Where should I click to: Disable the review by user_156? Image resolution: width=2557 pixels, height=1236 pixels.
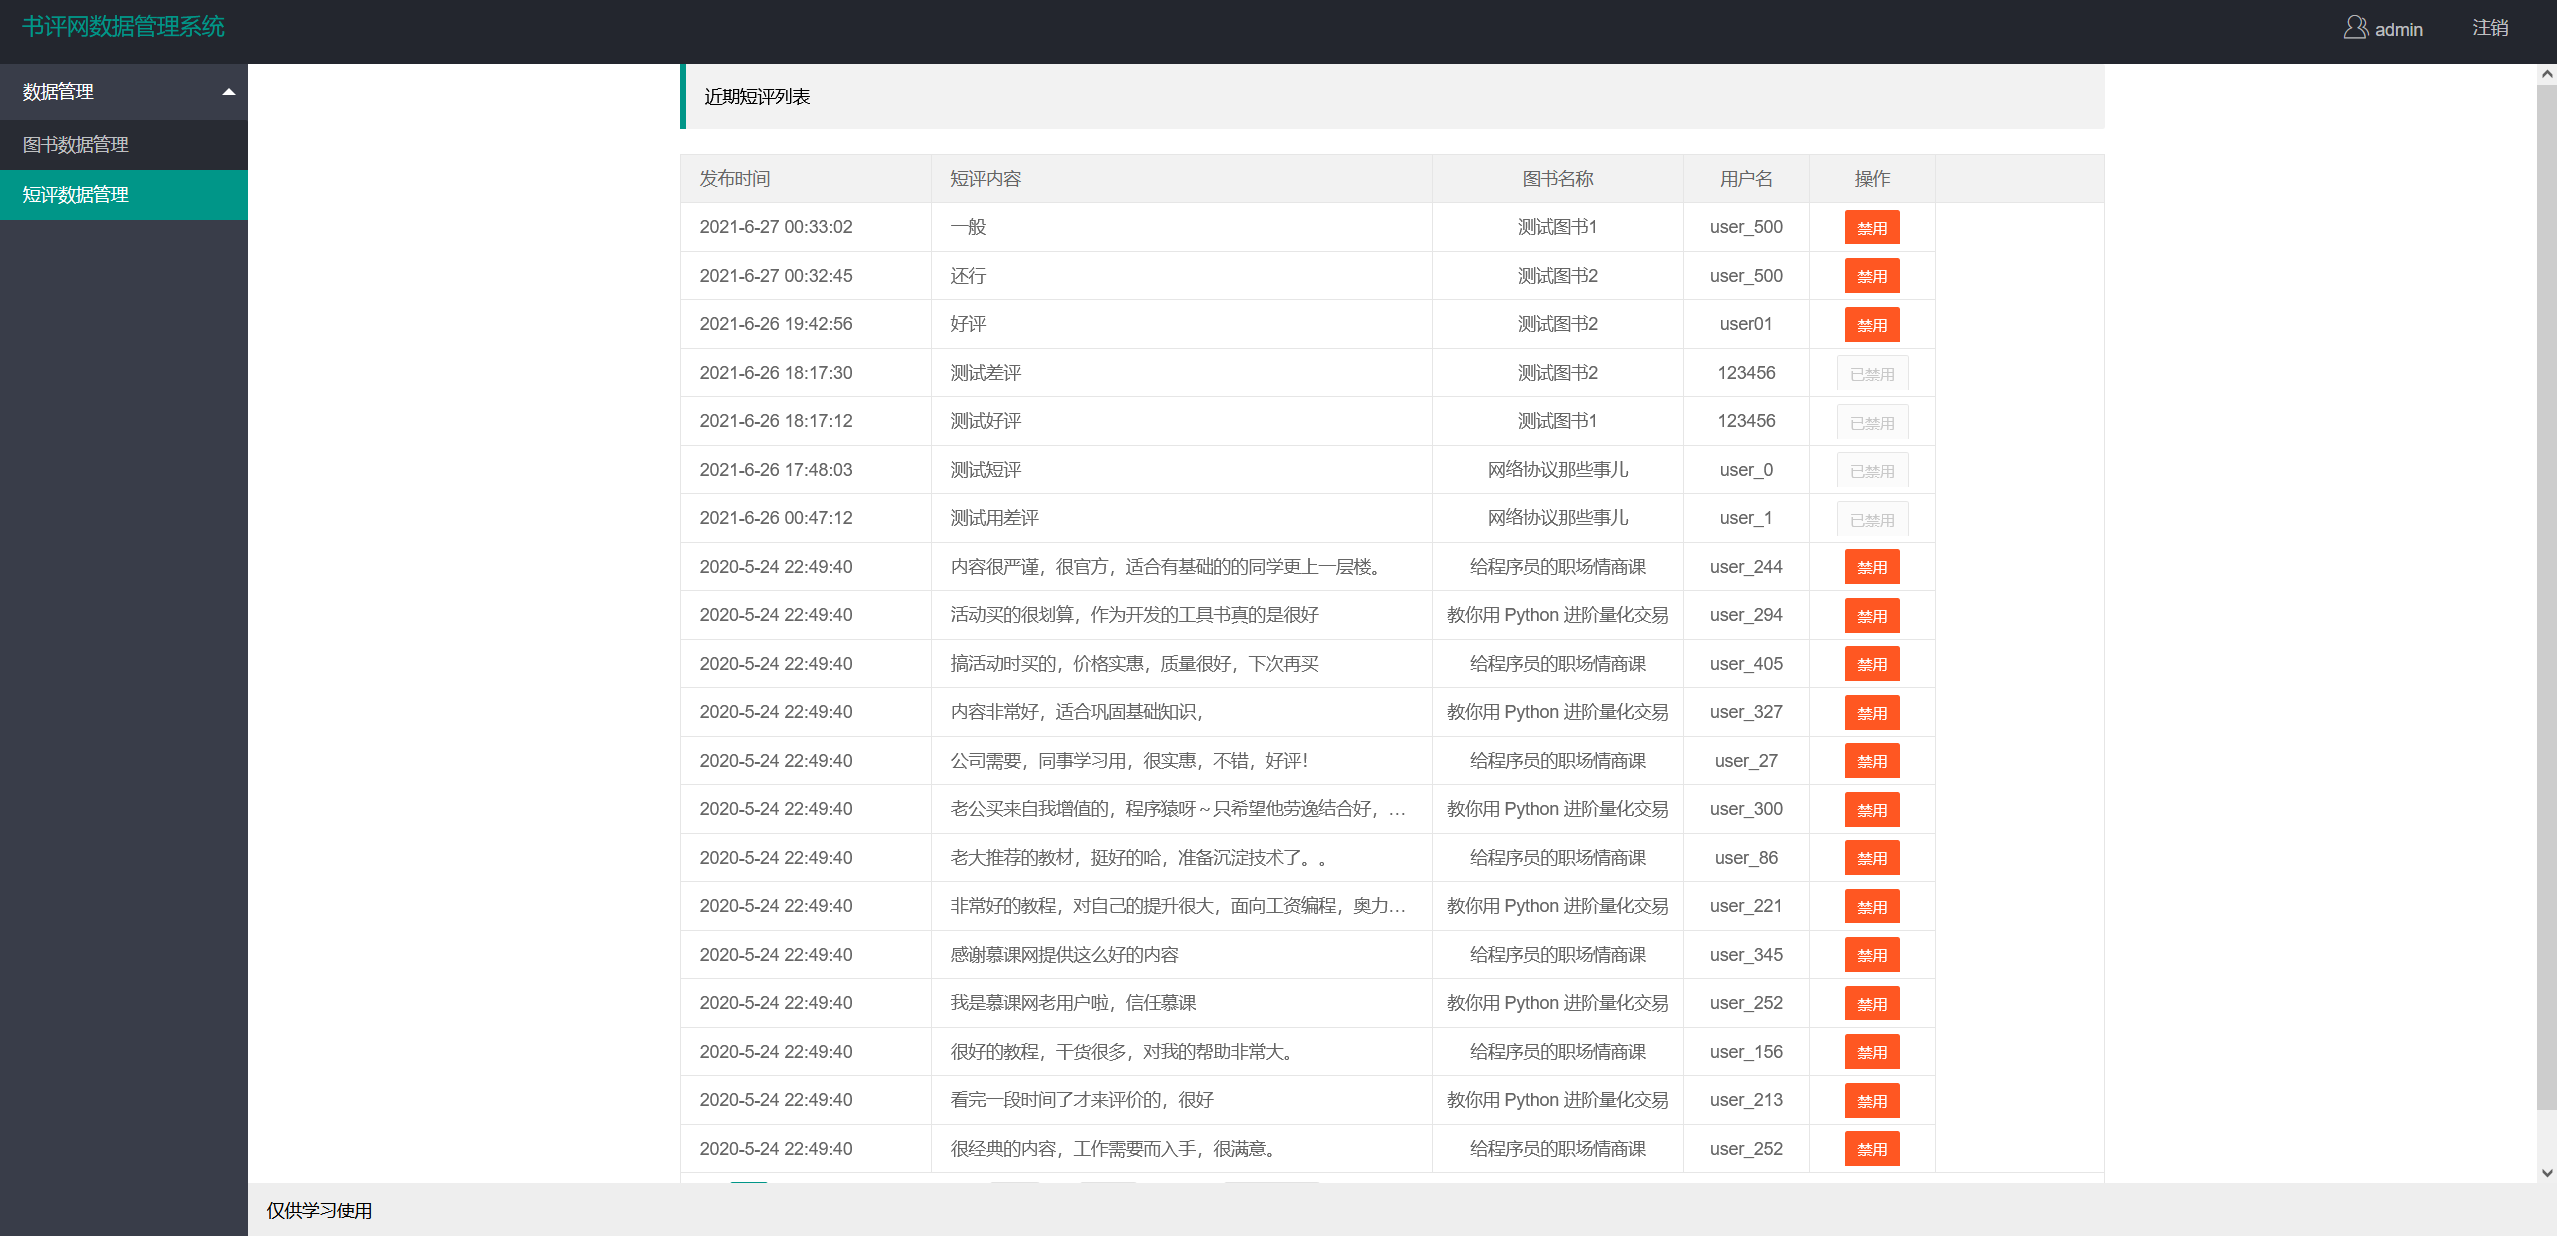[x=1872, y=1052]
